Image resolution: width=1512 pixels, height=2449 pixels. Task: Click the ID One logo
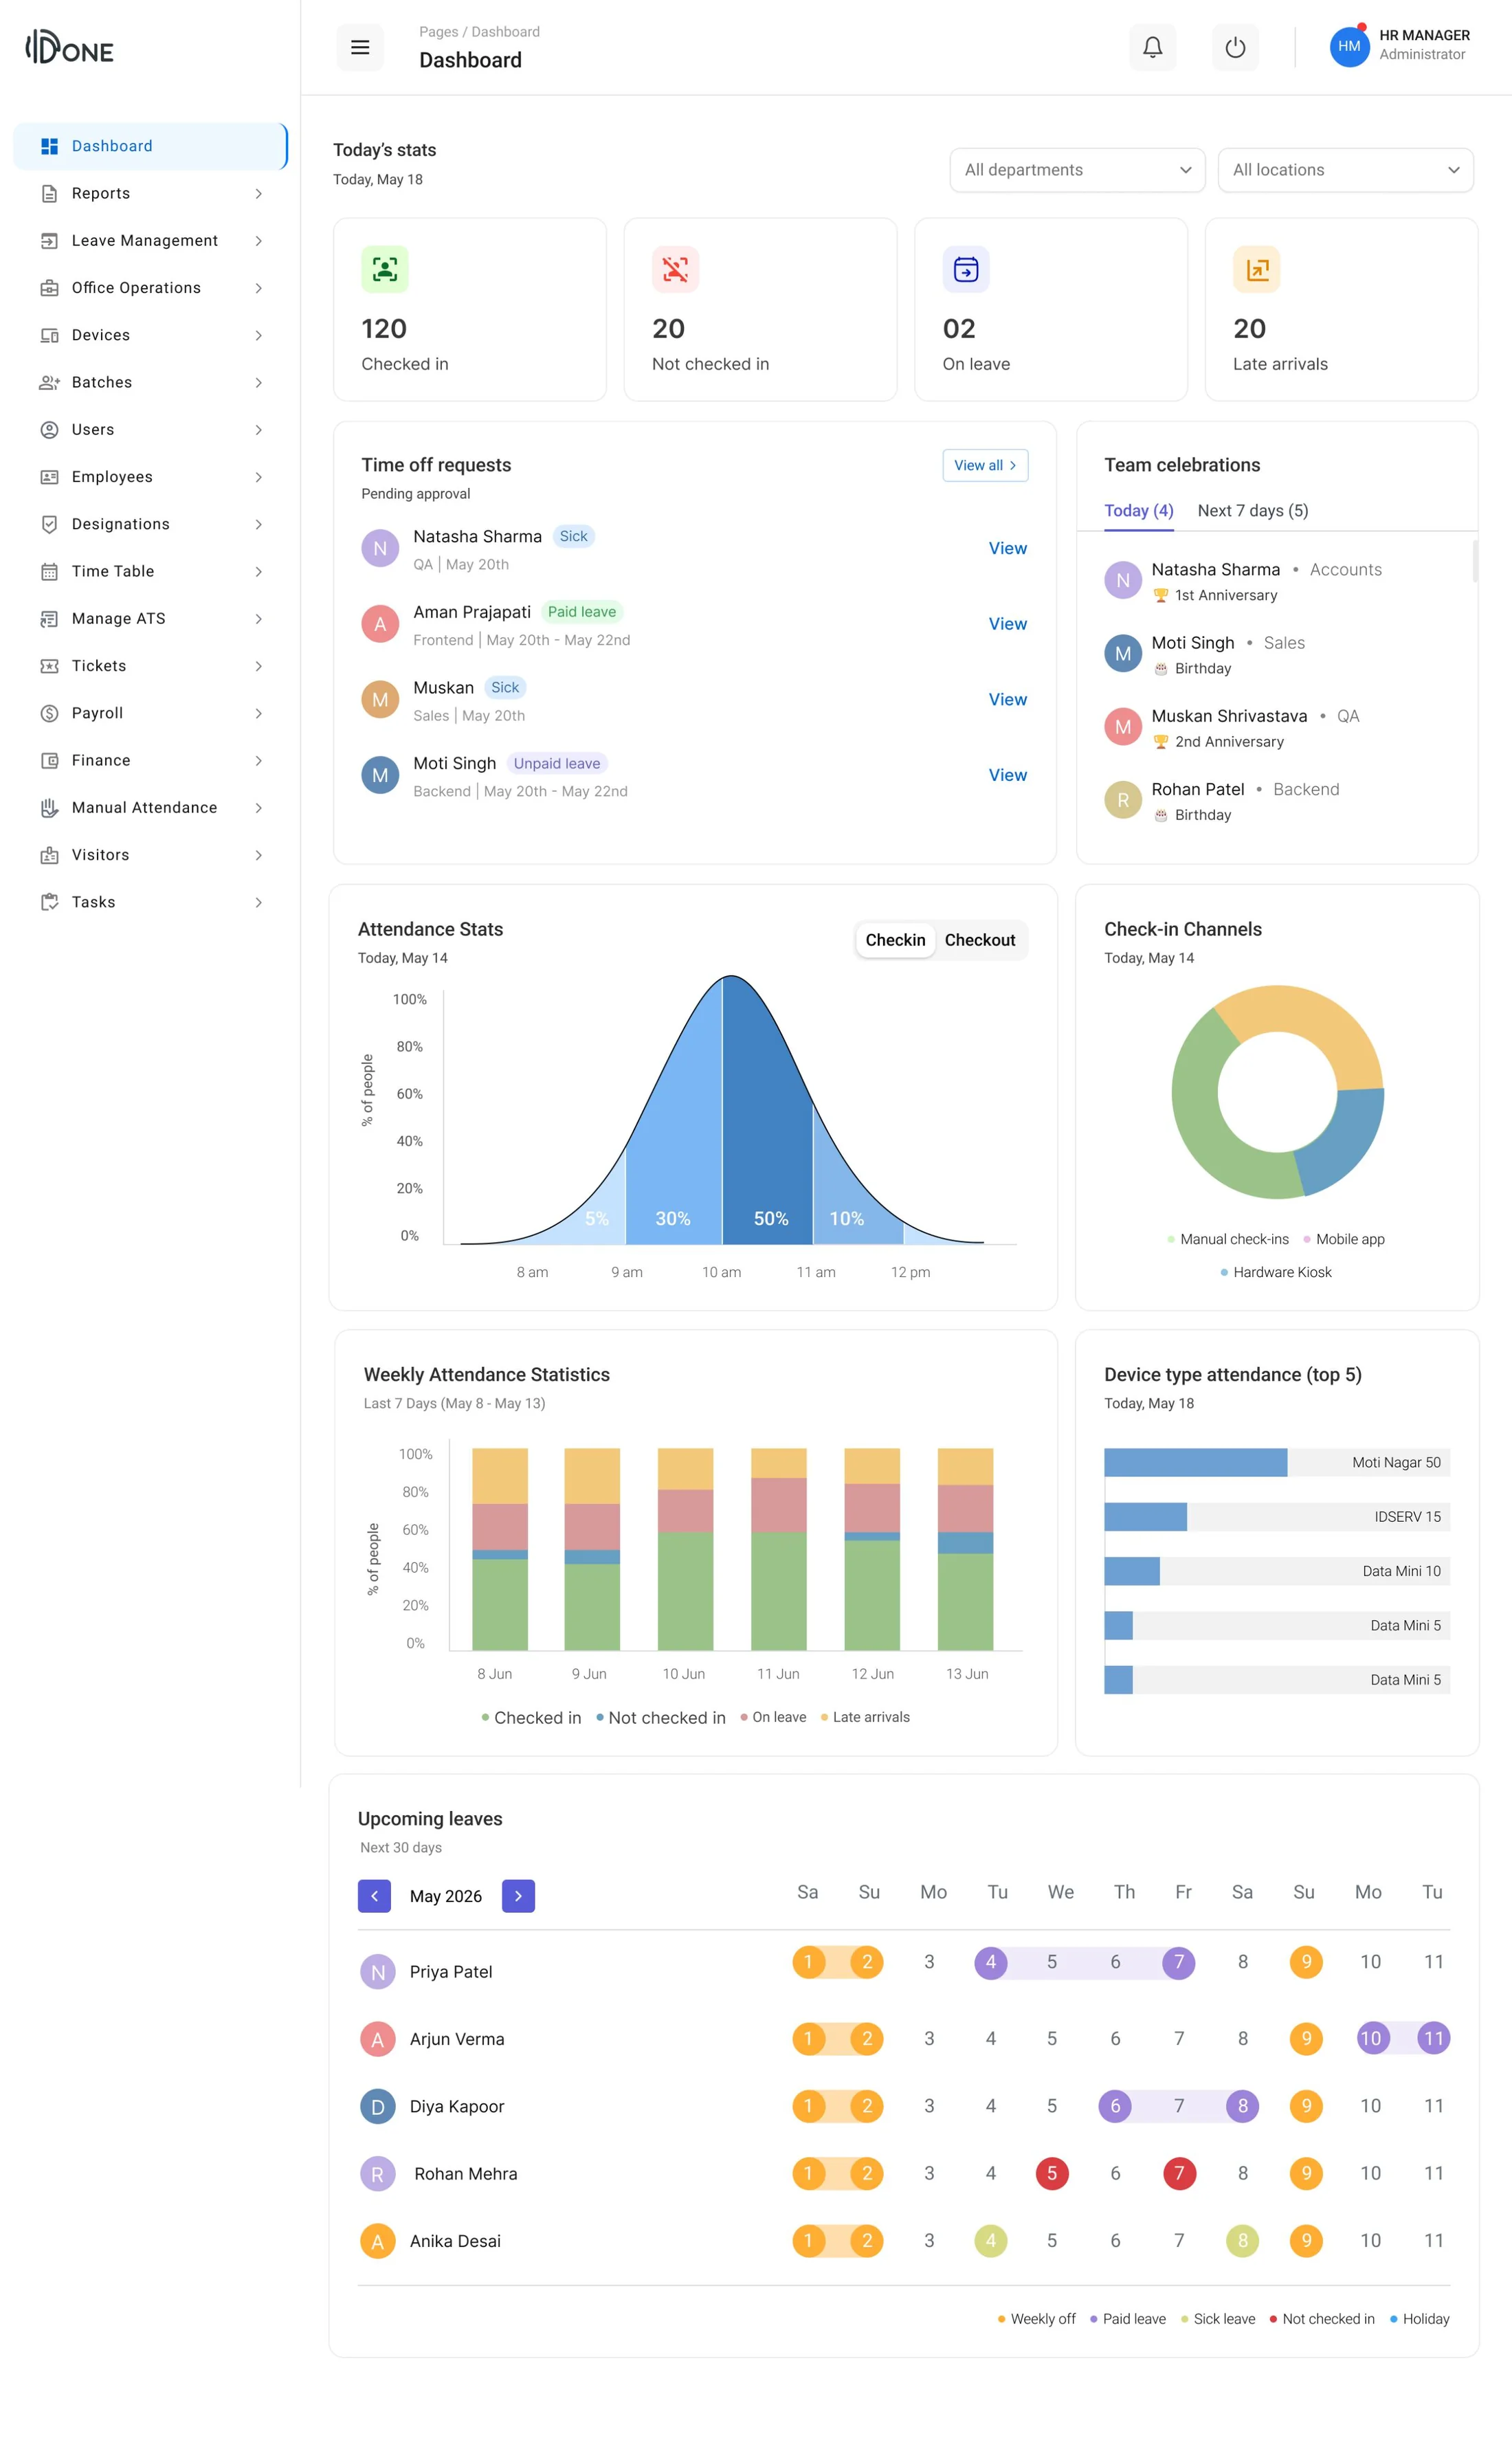pyautogui.click(x=69, y=47)
